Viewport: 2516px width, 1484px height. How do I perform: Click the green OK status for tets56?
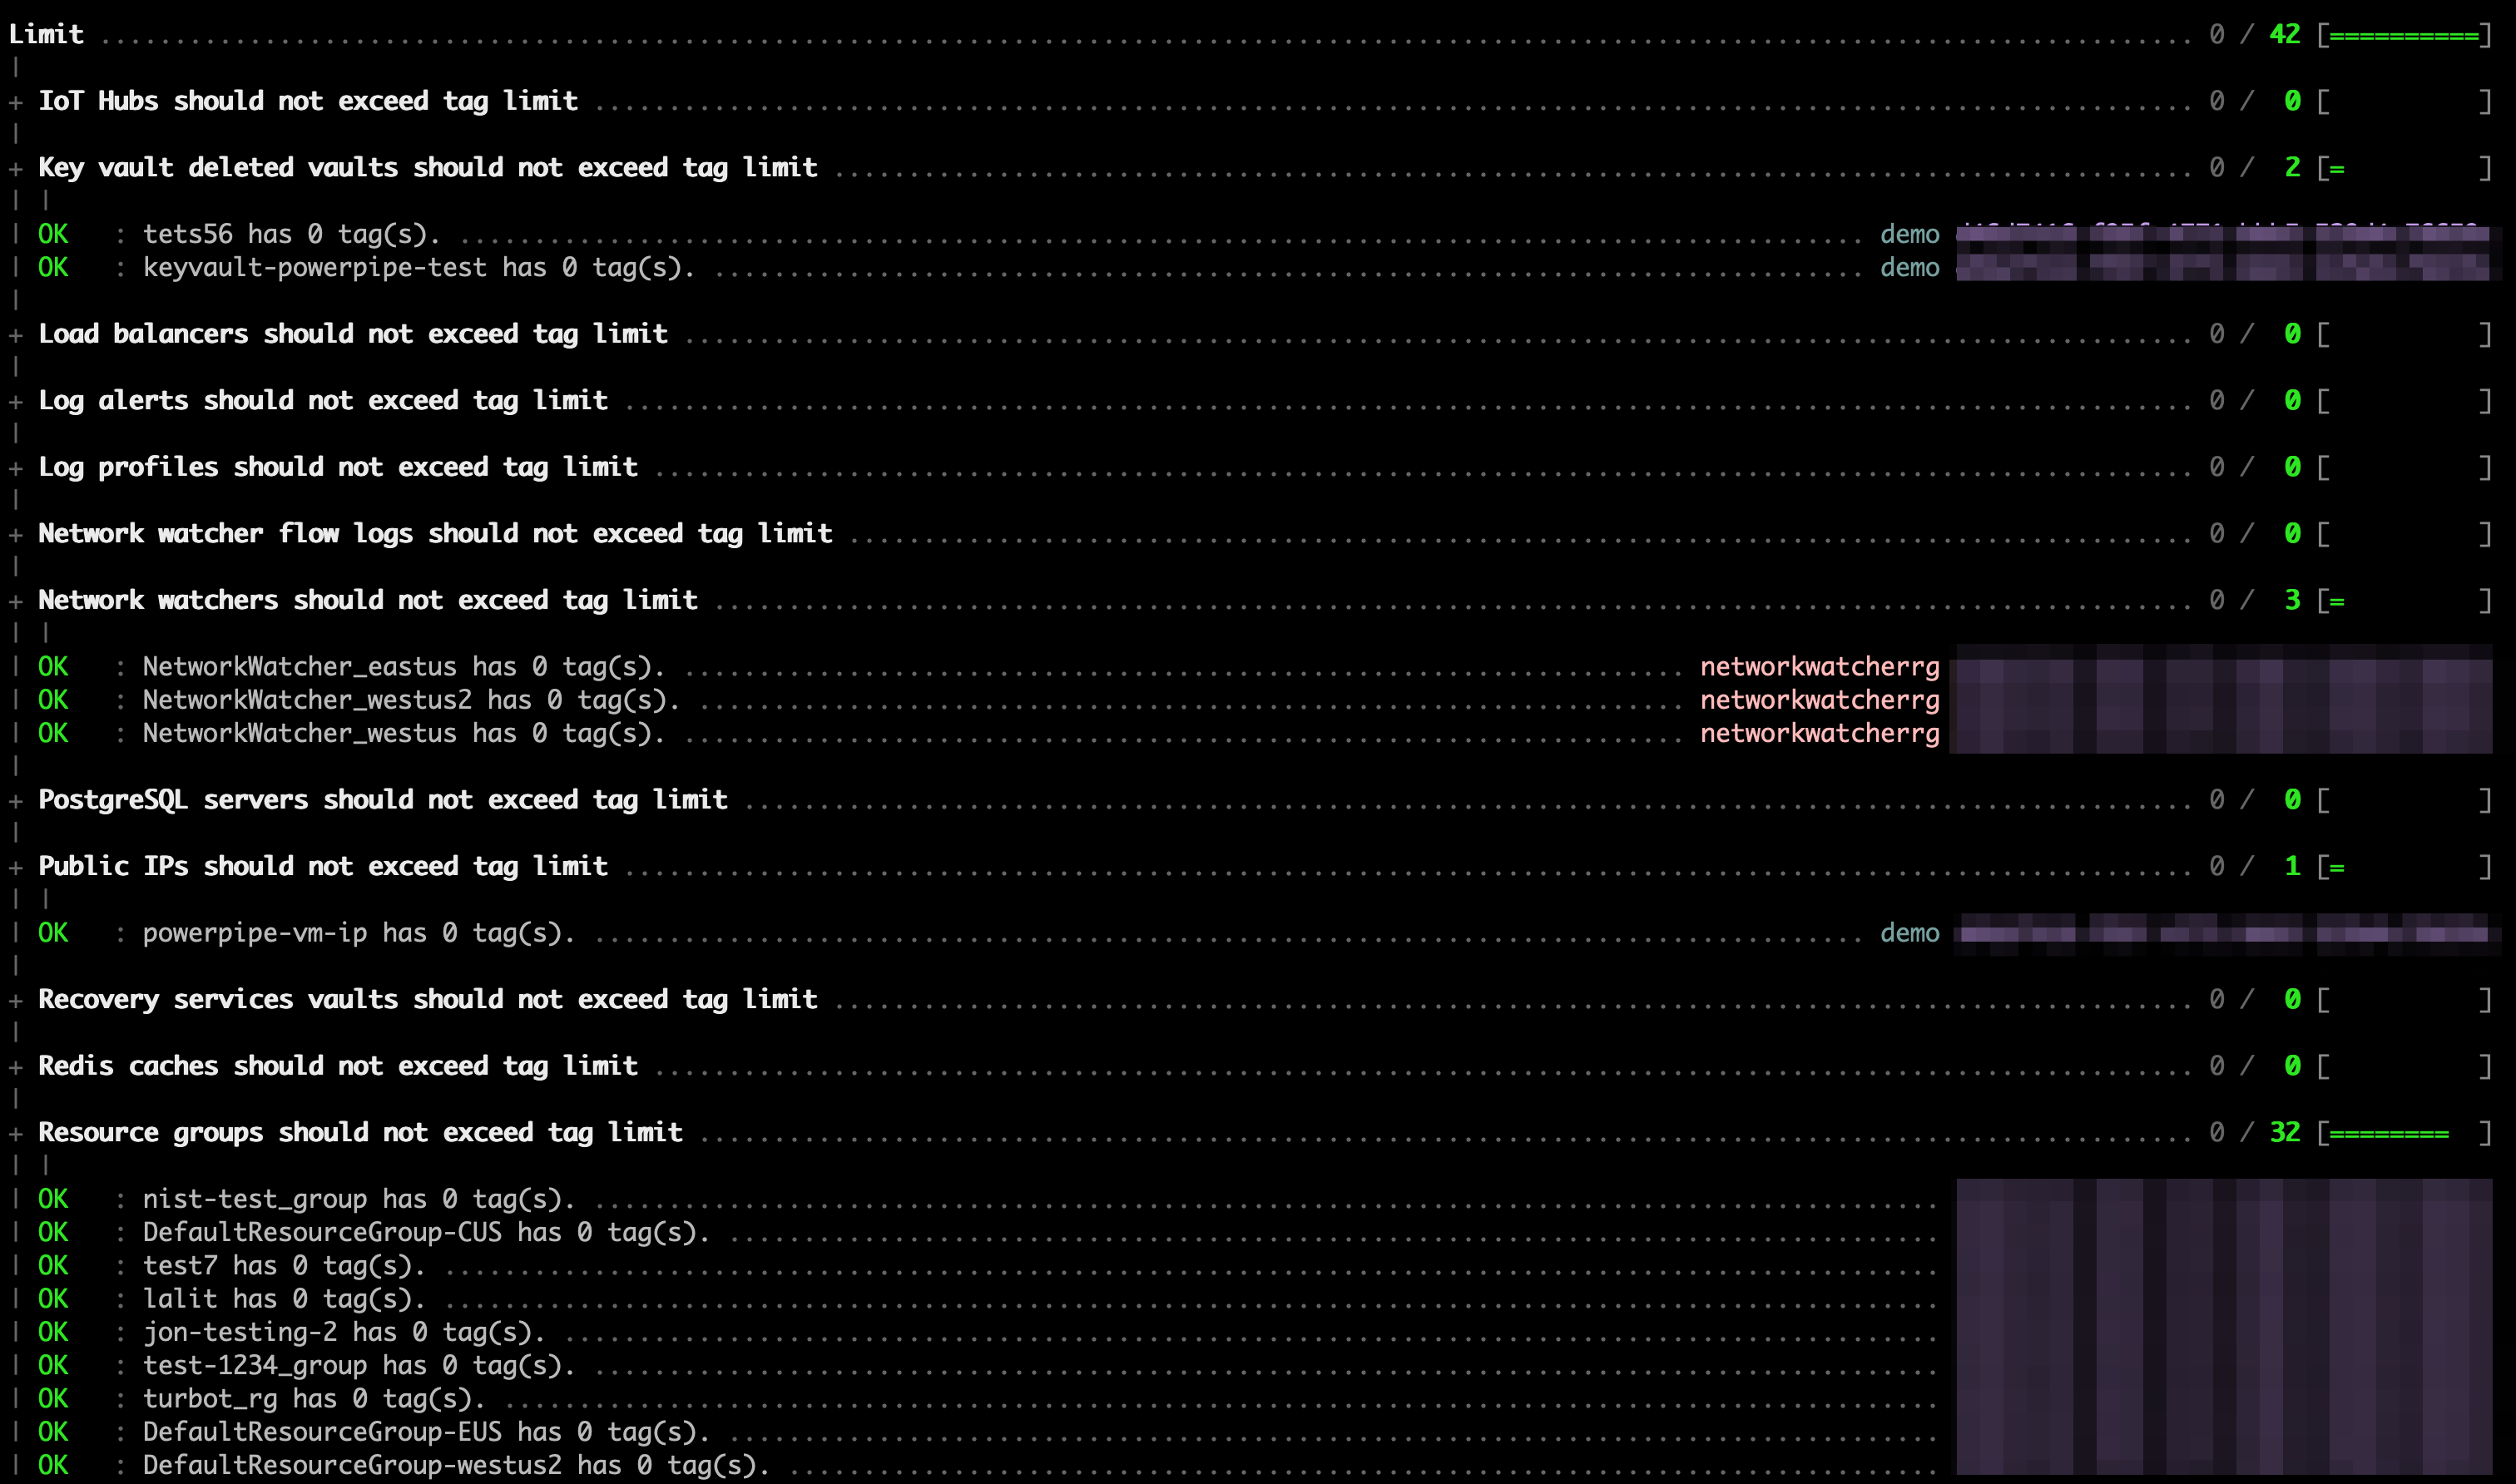point(53,234)
